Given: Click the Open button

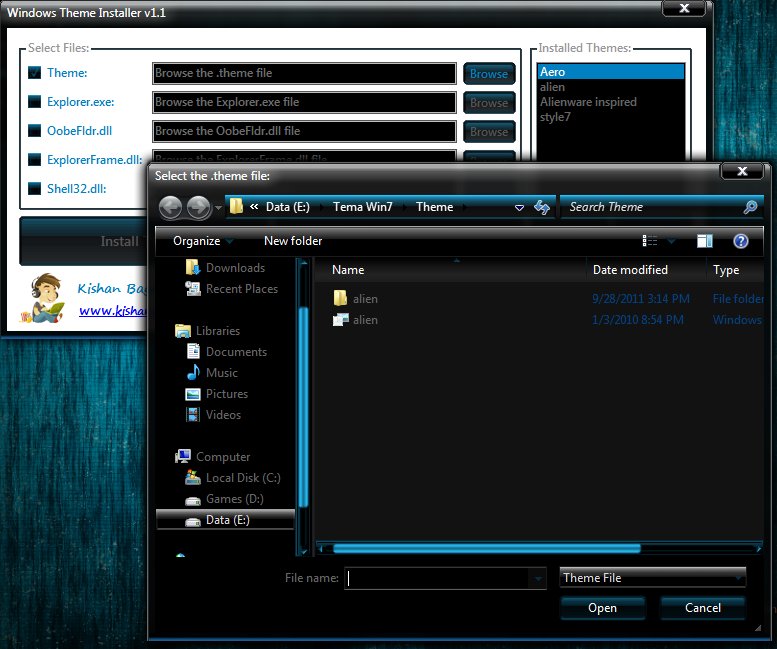Looking at the screenshot, I should pyautogui.click(x=603, y=608).
